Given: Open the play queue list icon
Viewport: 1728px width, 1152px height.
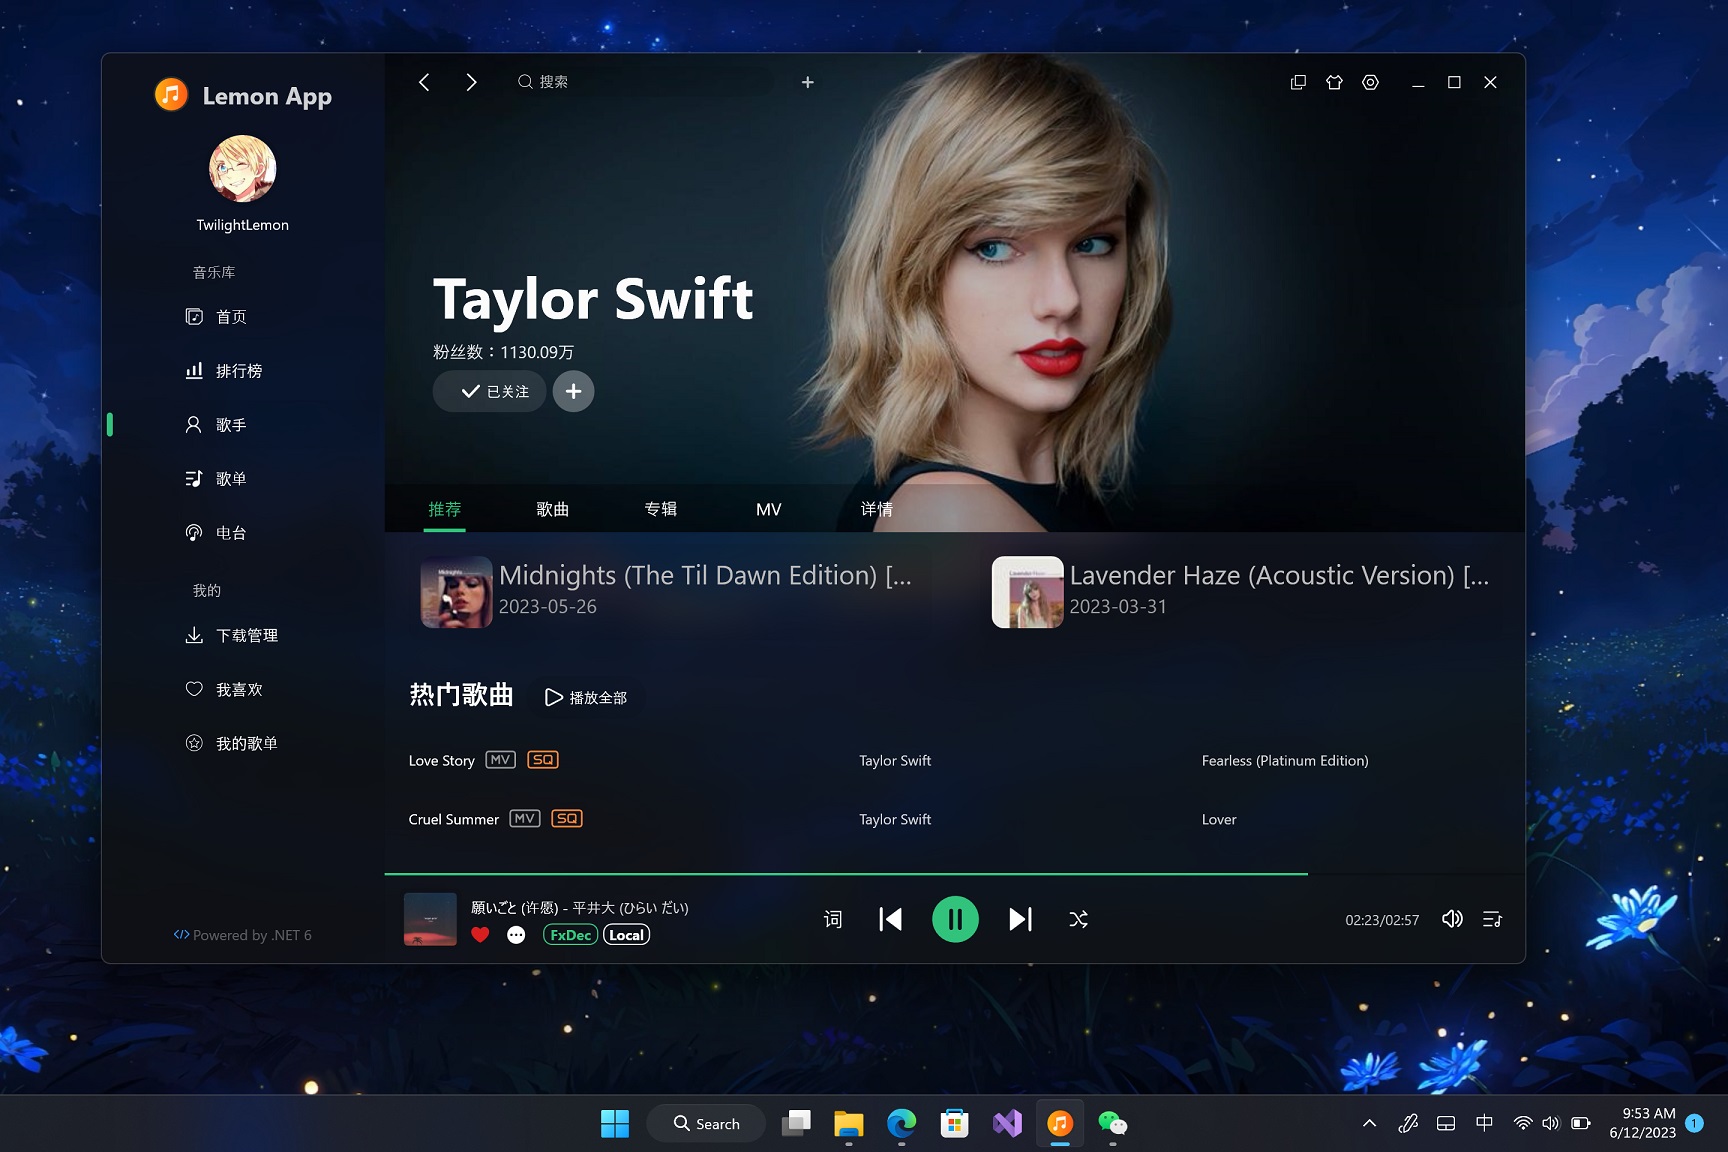Looking at the screenshot, I should click(1492, 919).
